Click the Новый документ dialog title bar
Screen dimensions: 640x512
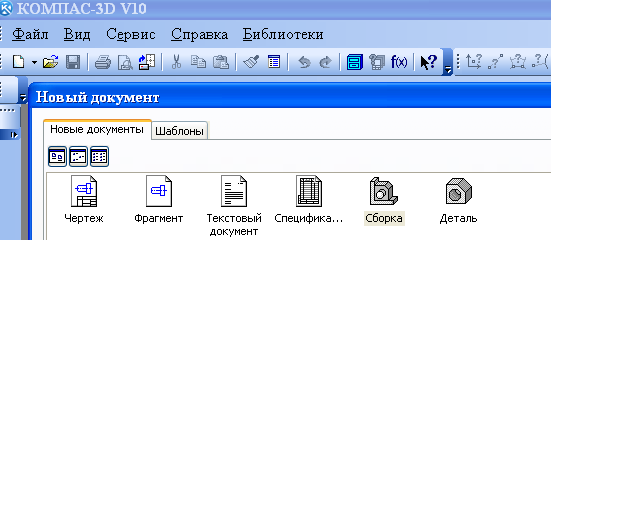291,97
